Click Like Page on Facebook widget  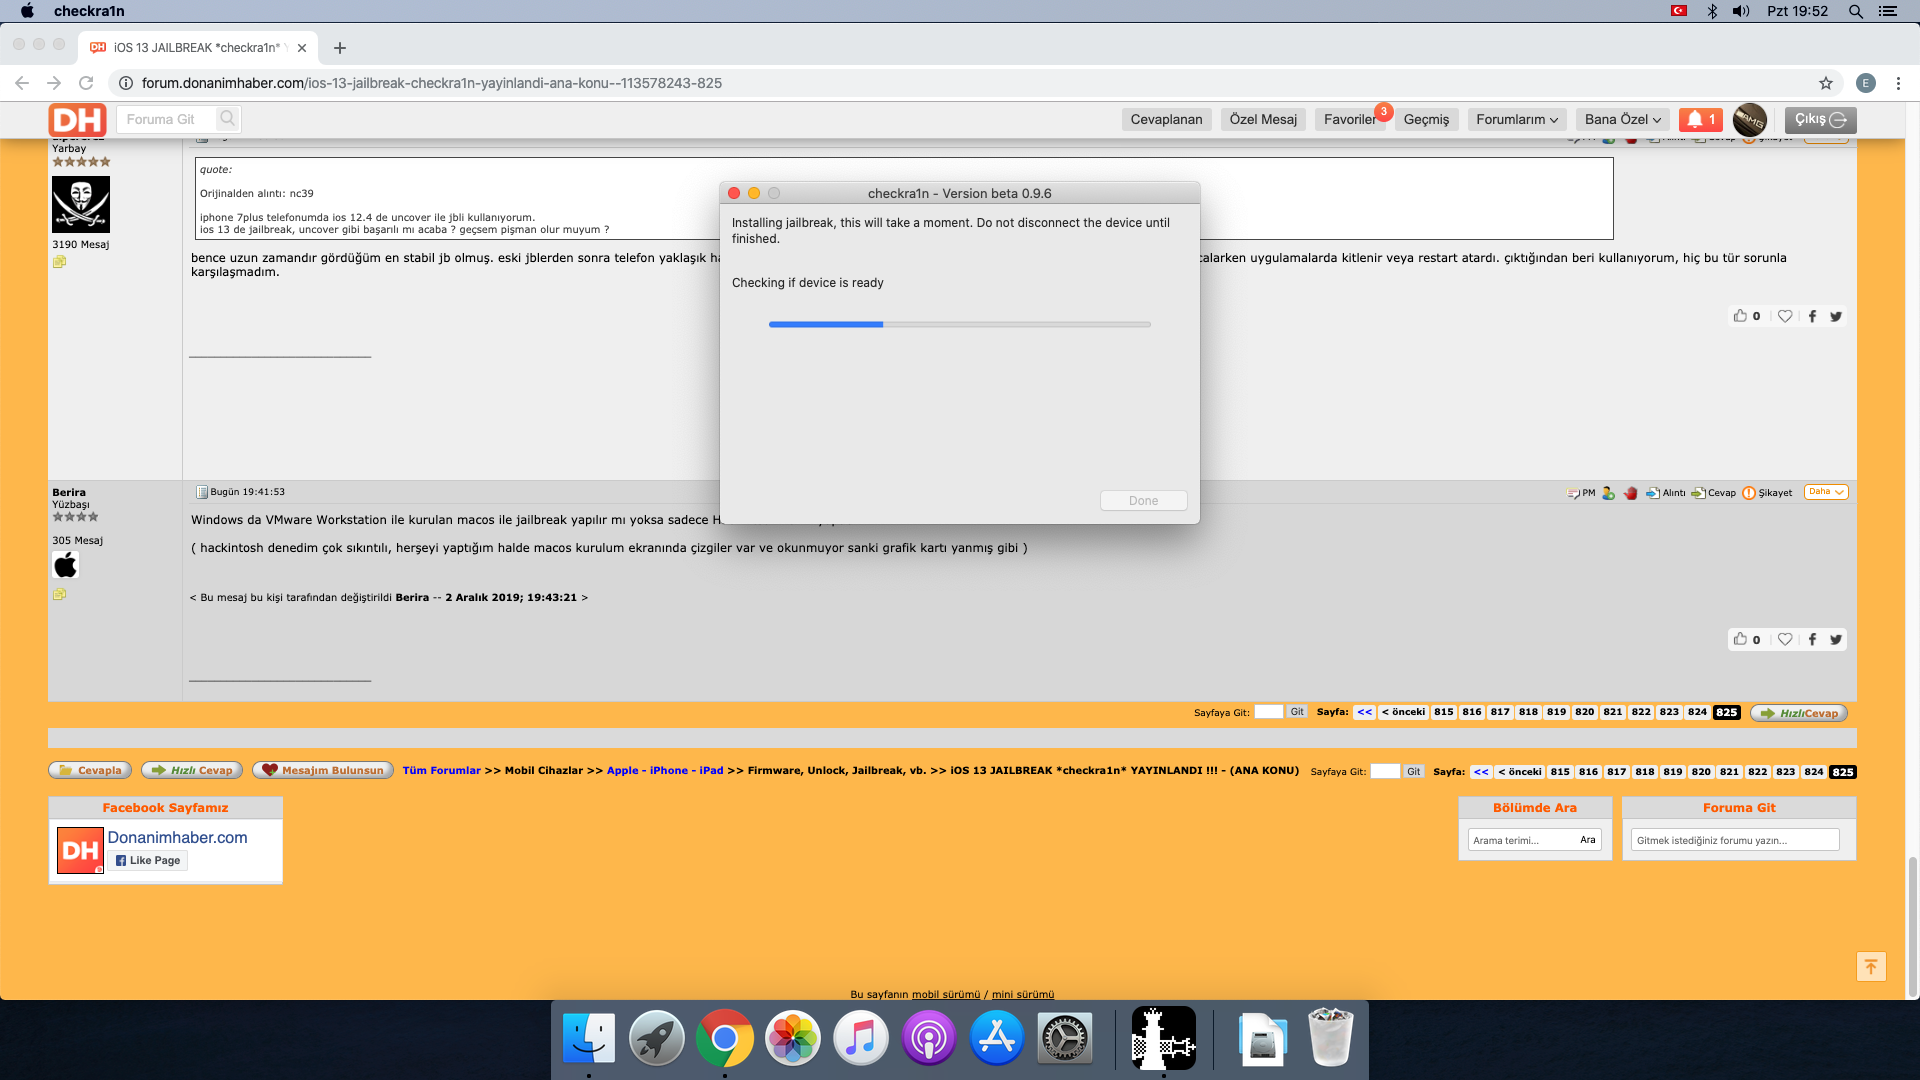tap(148, 860)
